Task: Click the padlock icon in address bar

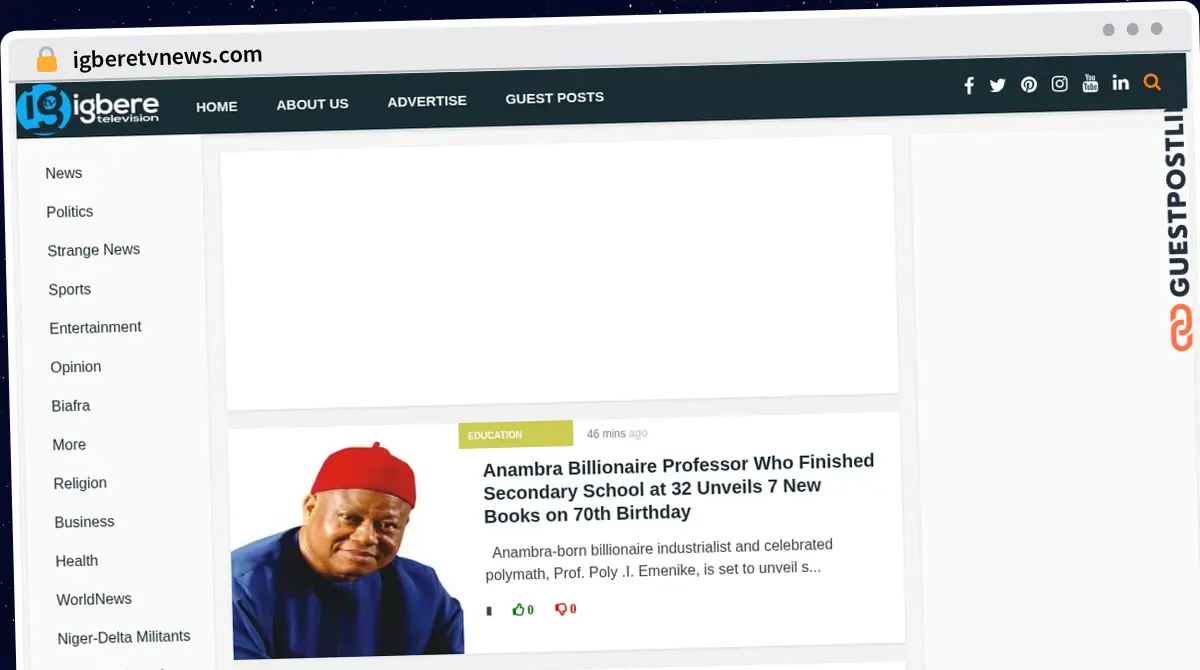Action: click(46, 59)
